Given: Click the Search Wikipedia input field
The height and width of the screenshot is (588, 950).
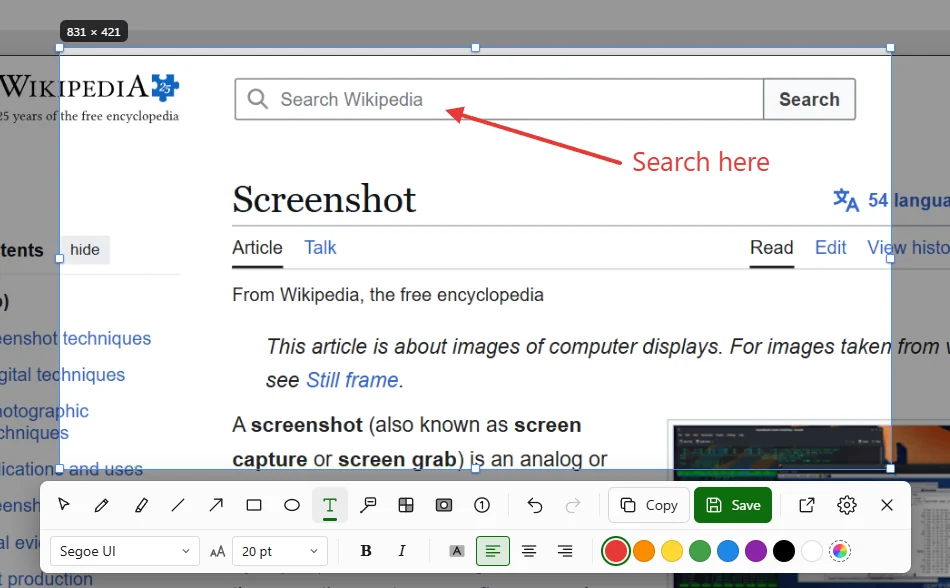Looking at the screenshot, I should pos(499,99).
